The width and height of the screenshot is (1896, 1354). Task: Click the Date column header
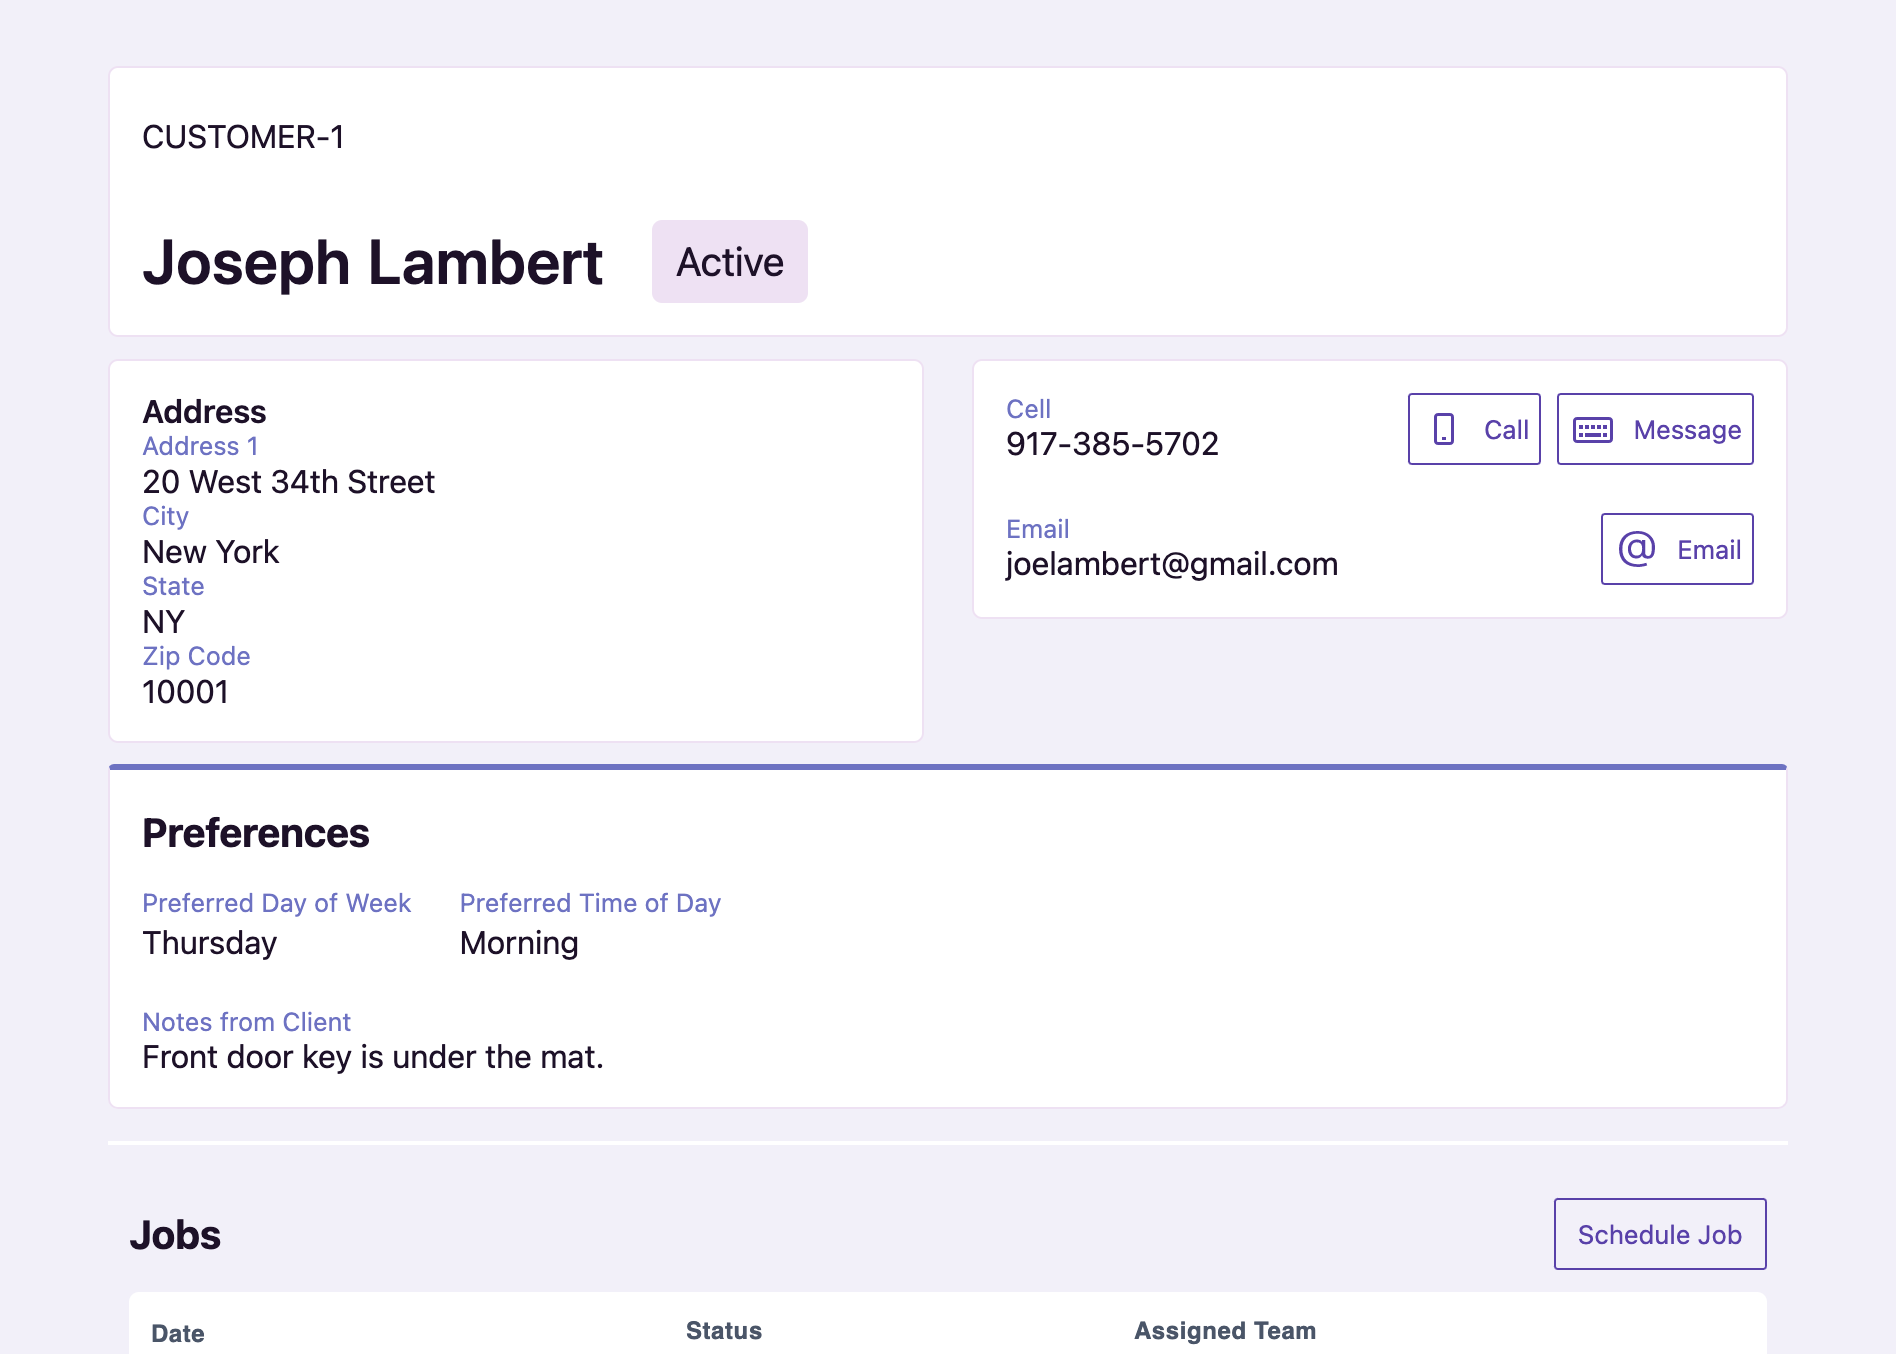pyautogui.click(x=178, y=1333)
